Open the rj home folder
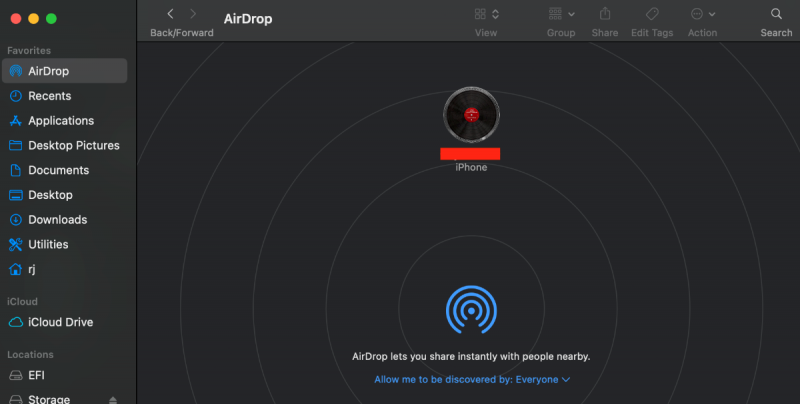 (64, 269)
